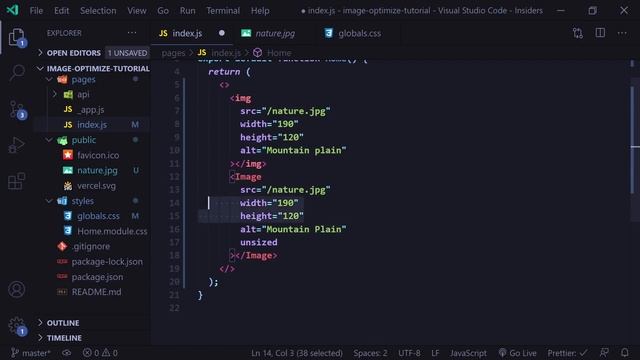The width and height of the screenshot is (640, 360).
Task: Change language mode JavaScript
Action: [x=468, y=353]
